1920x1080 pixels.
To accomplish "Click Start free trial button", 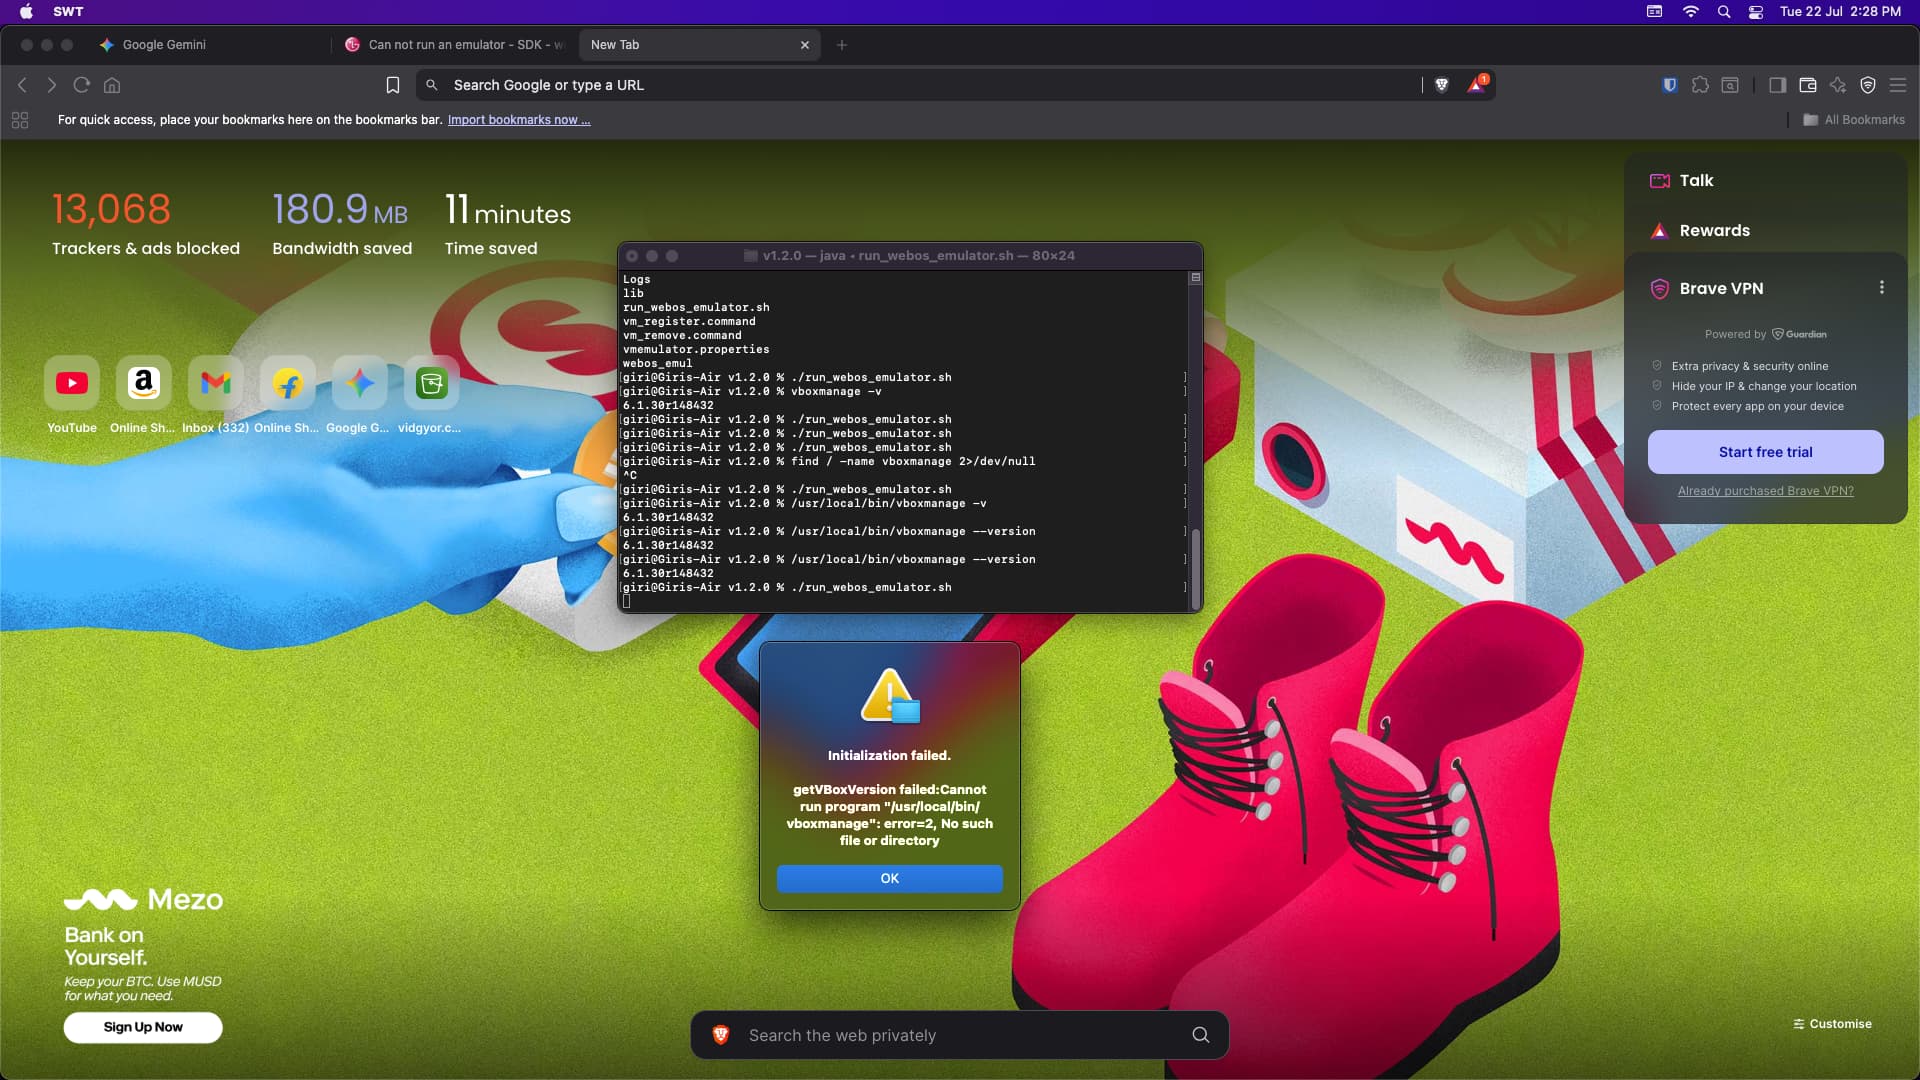I will tap(1765, 452).
